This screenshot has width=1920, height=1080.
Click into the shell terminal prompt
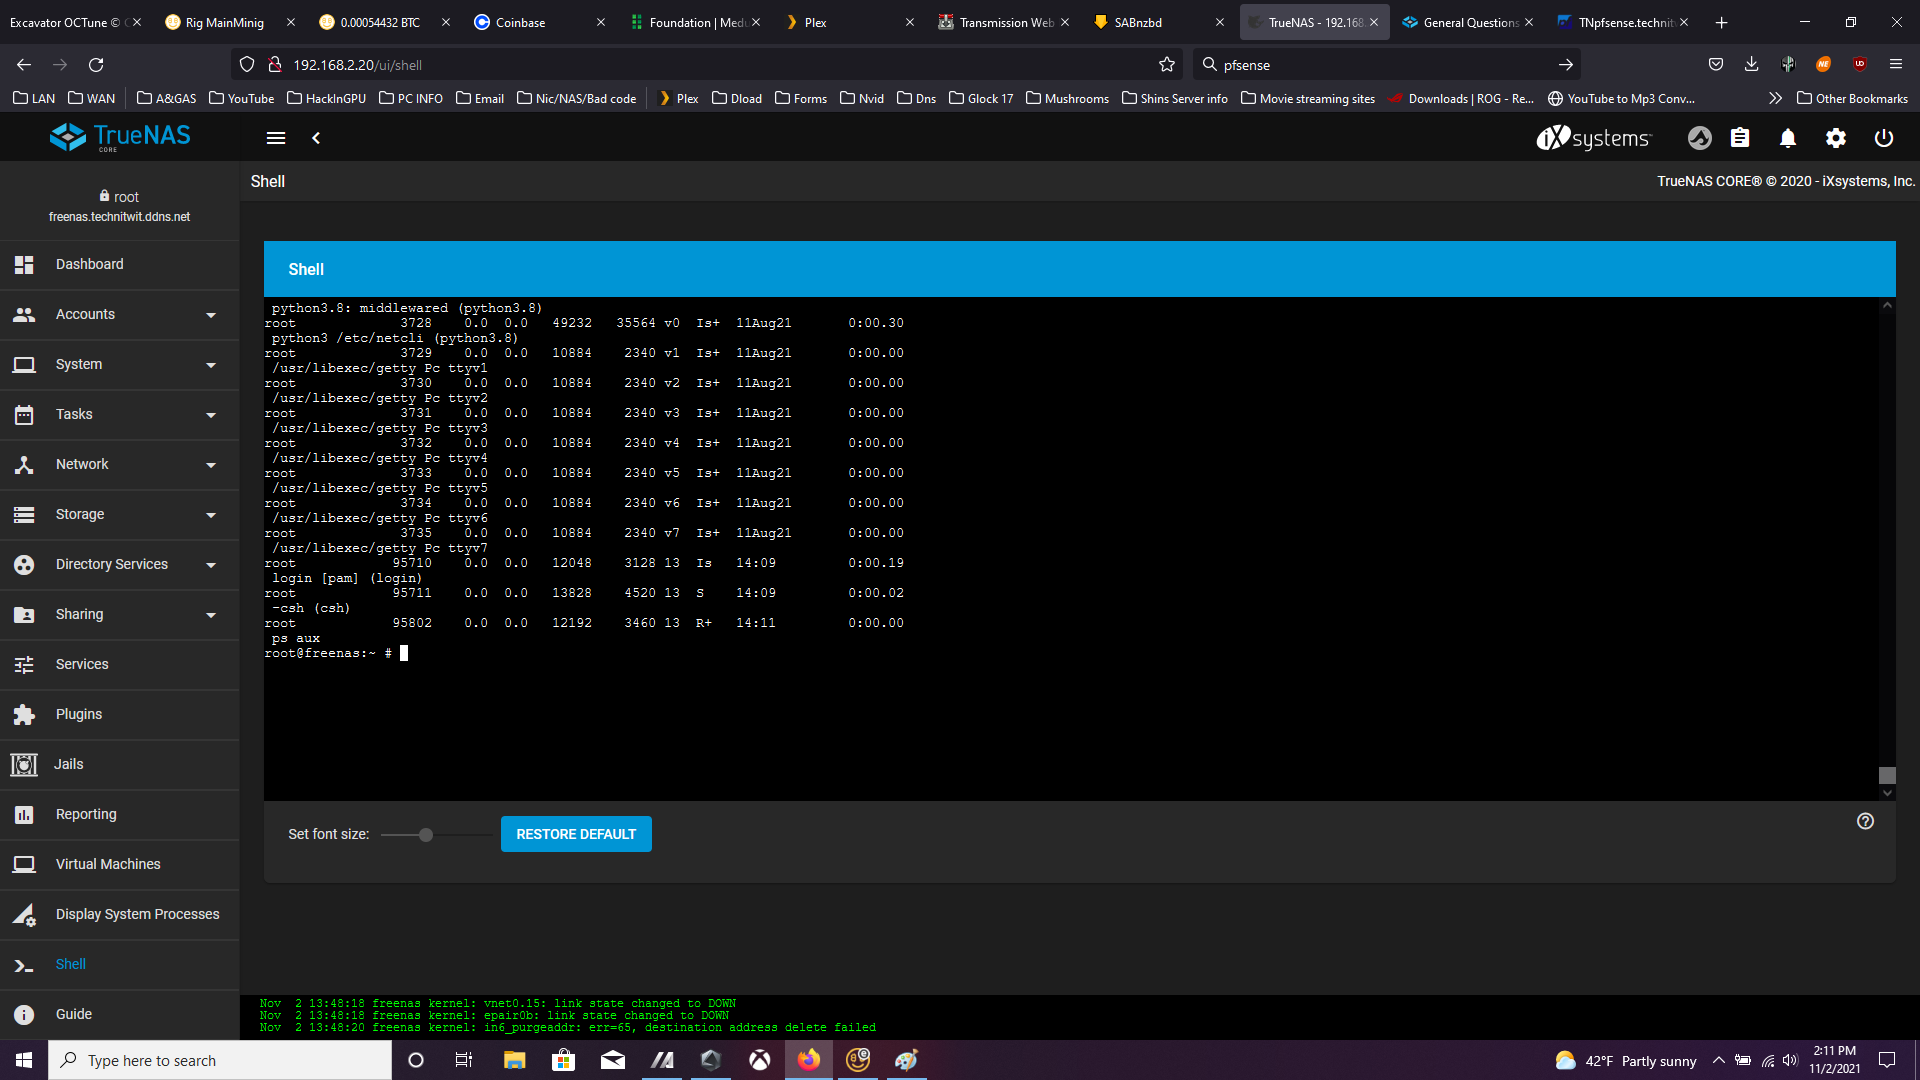click(404, 653)
